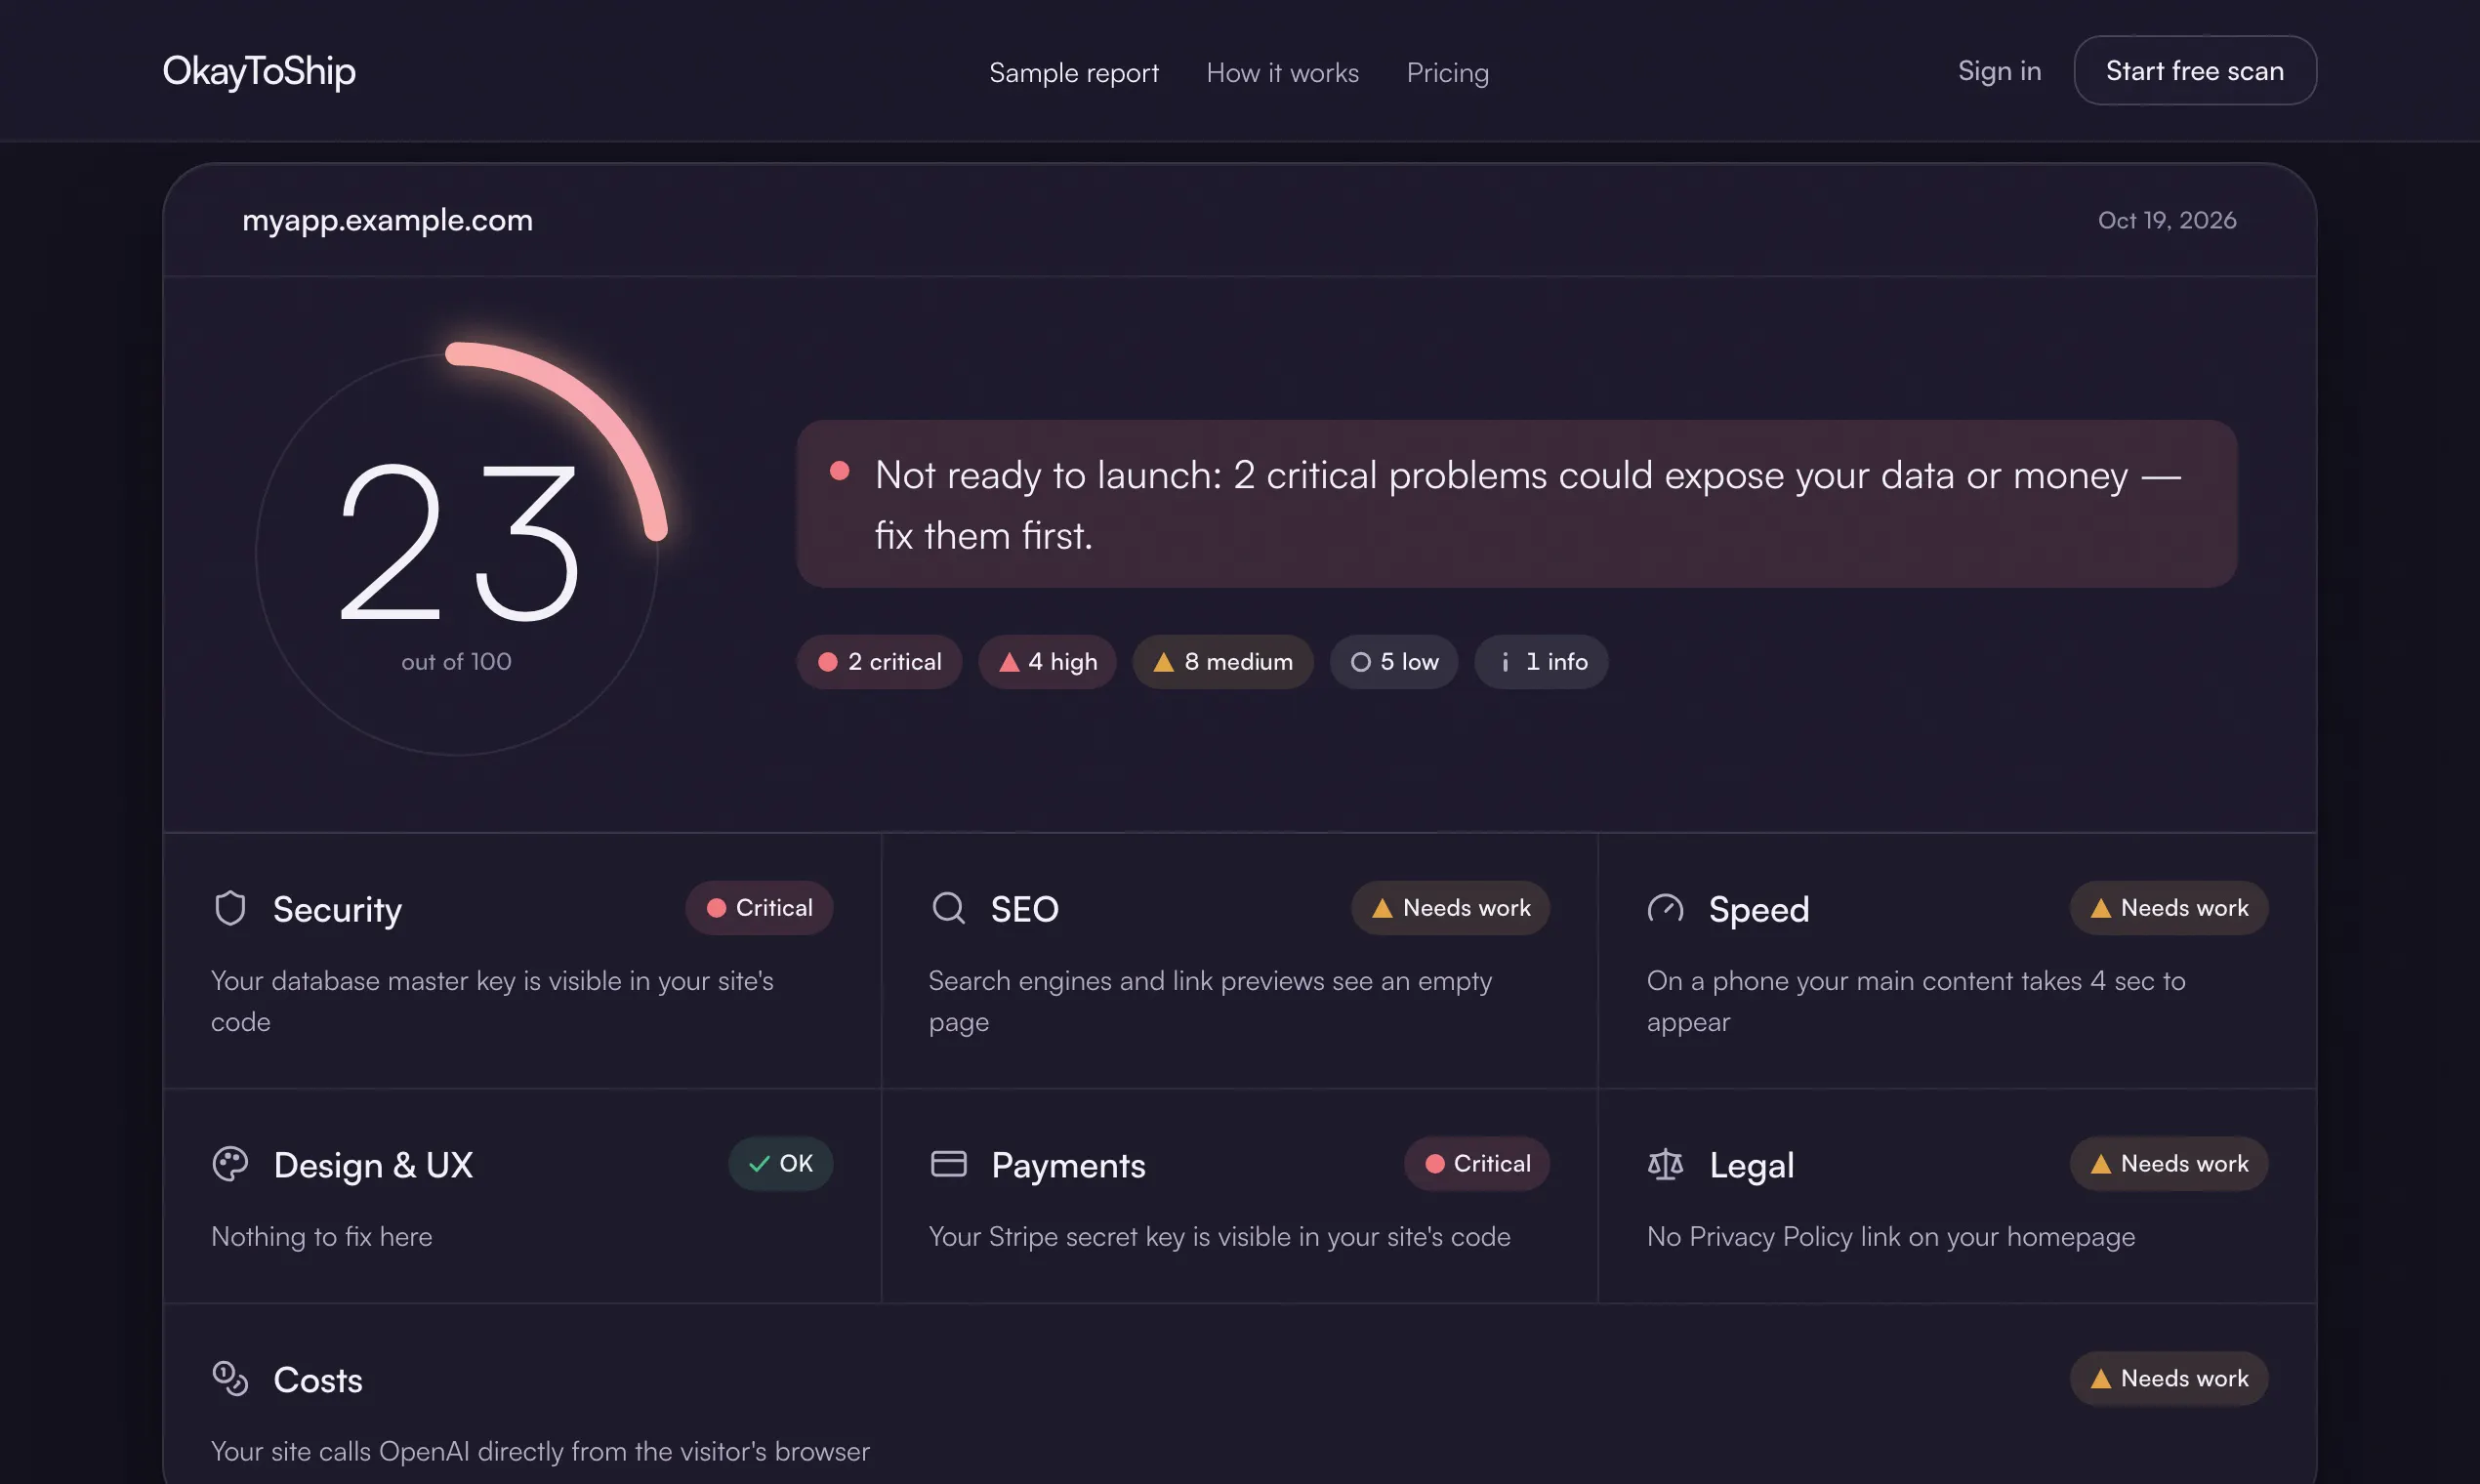2480x1484 pixels.
Task: Open the How it works nav item
Action: point(1282,72)
